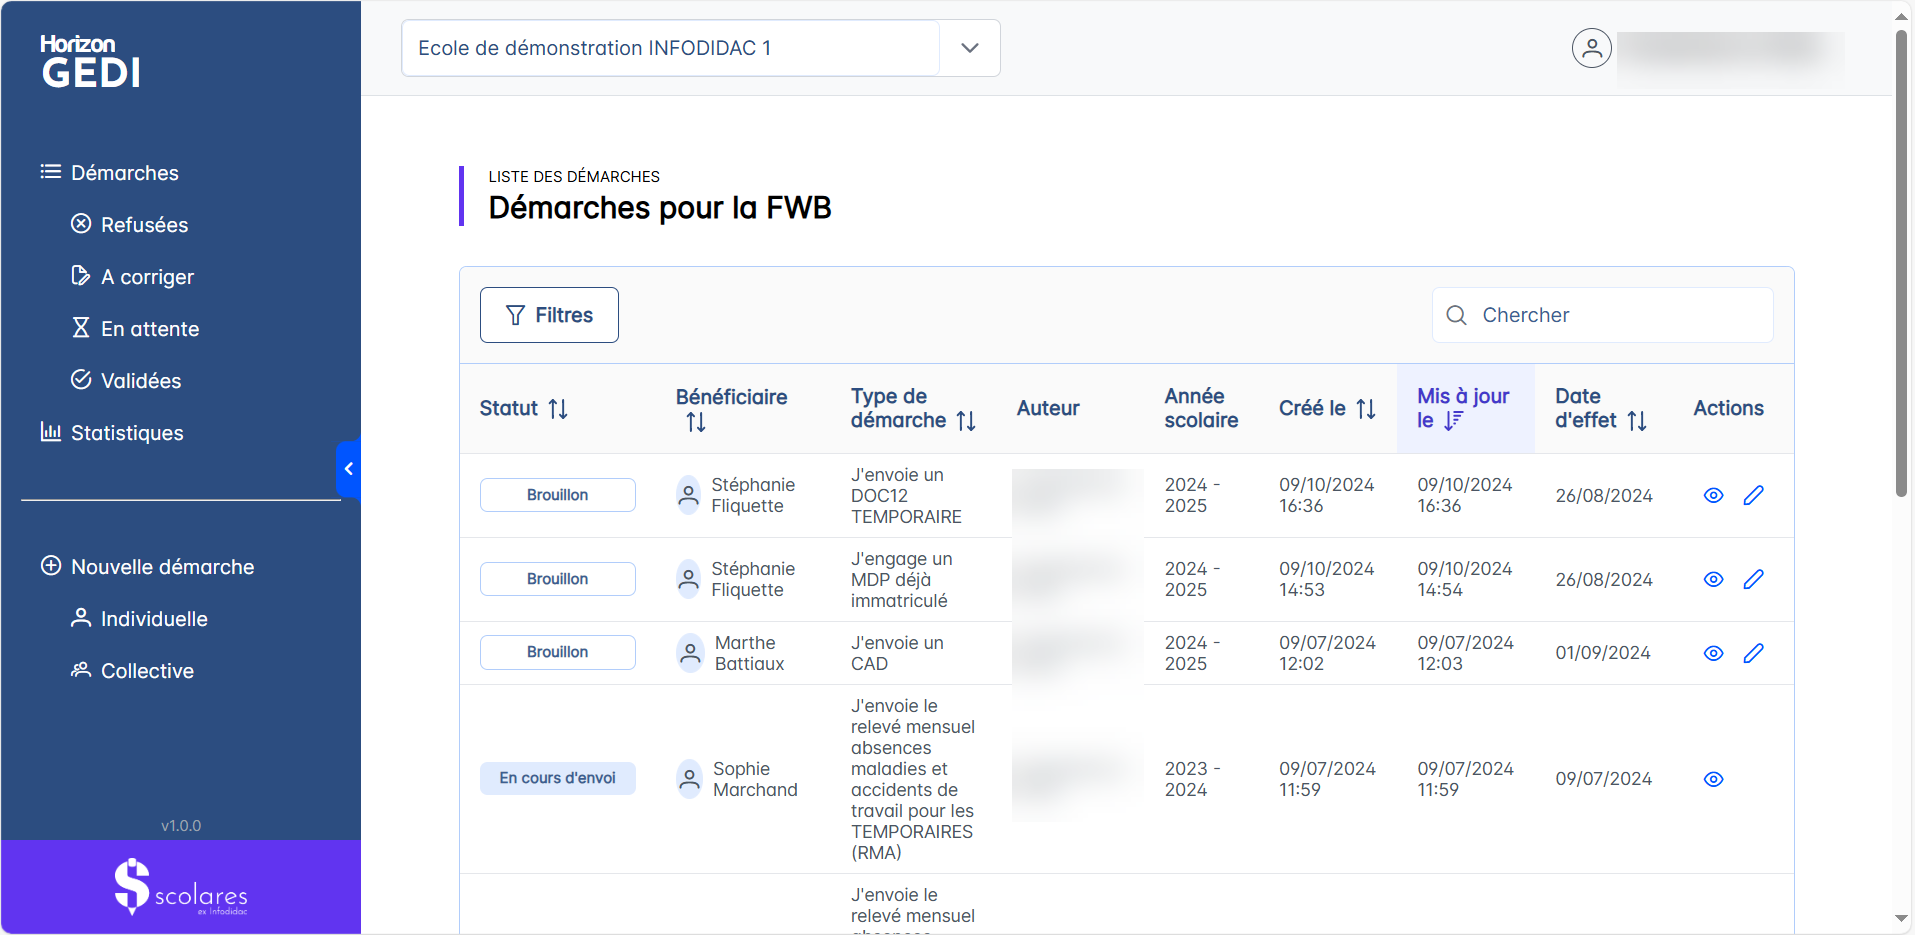Click the user profile avatar icon
The height and width of the screenshot is (935, 1915).
point(1591,48)
